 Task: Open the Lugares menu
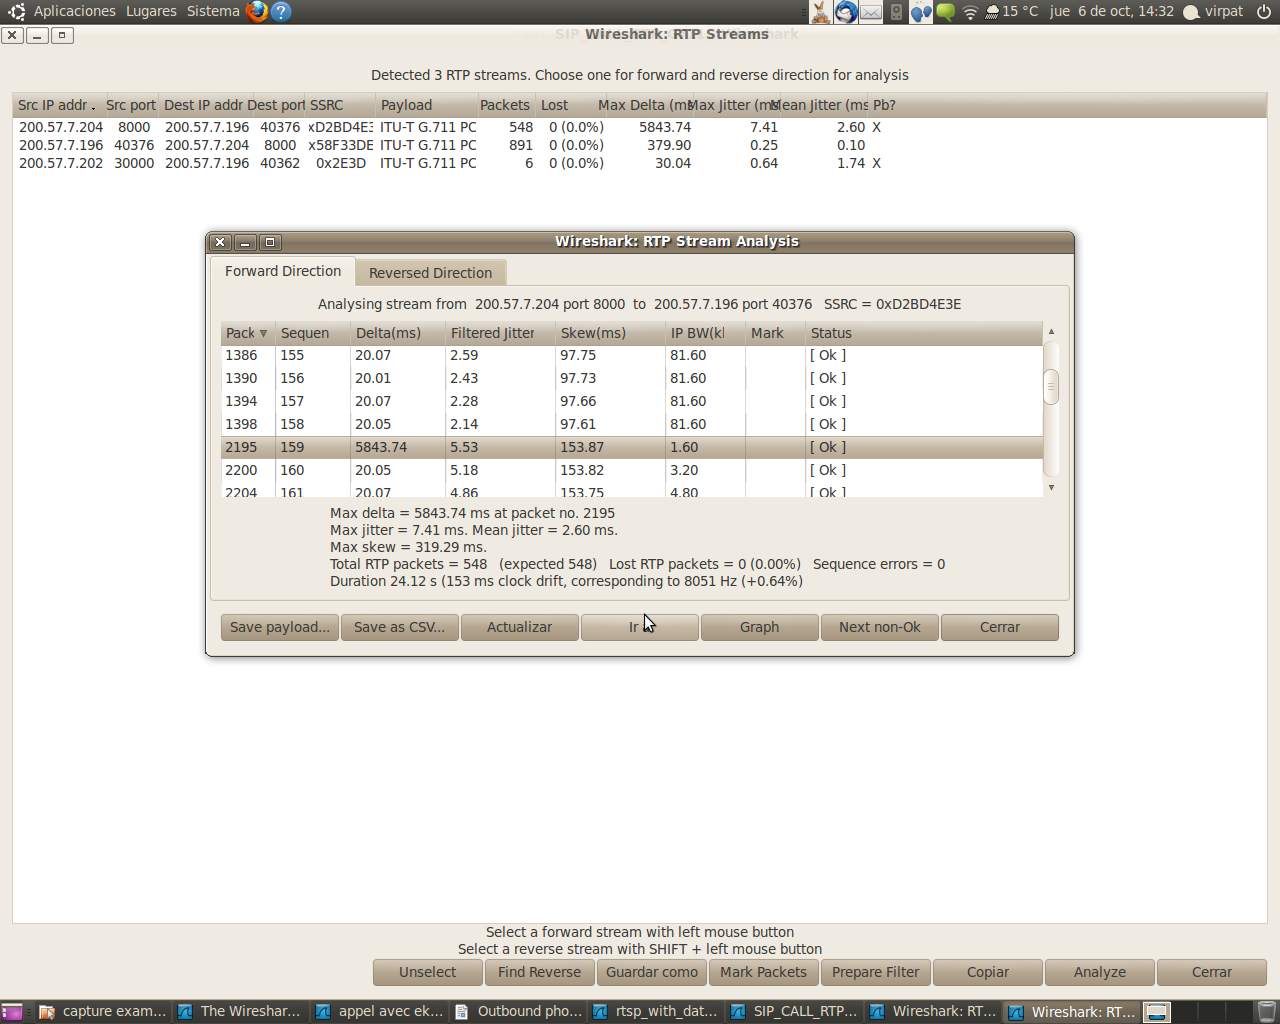coord(151,11)
